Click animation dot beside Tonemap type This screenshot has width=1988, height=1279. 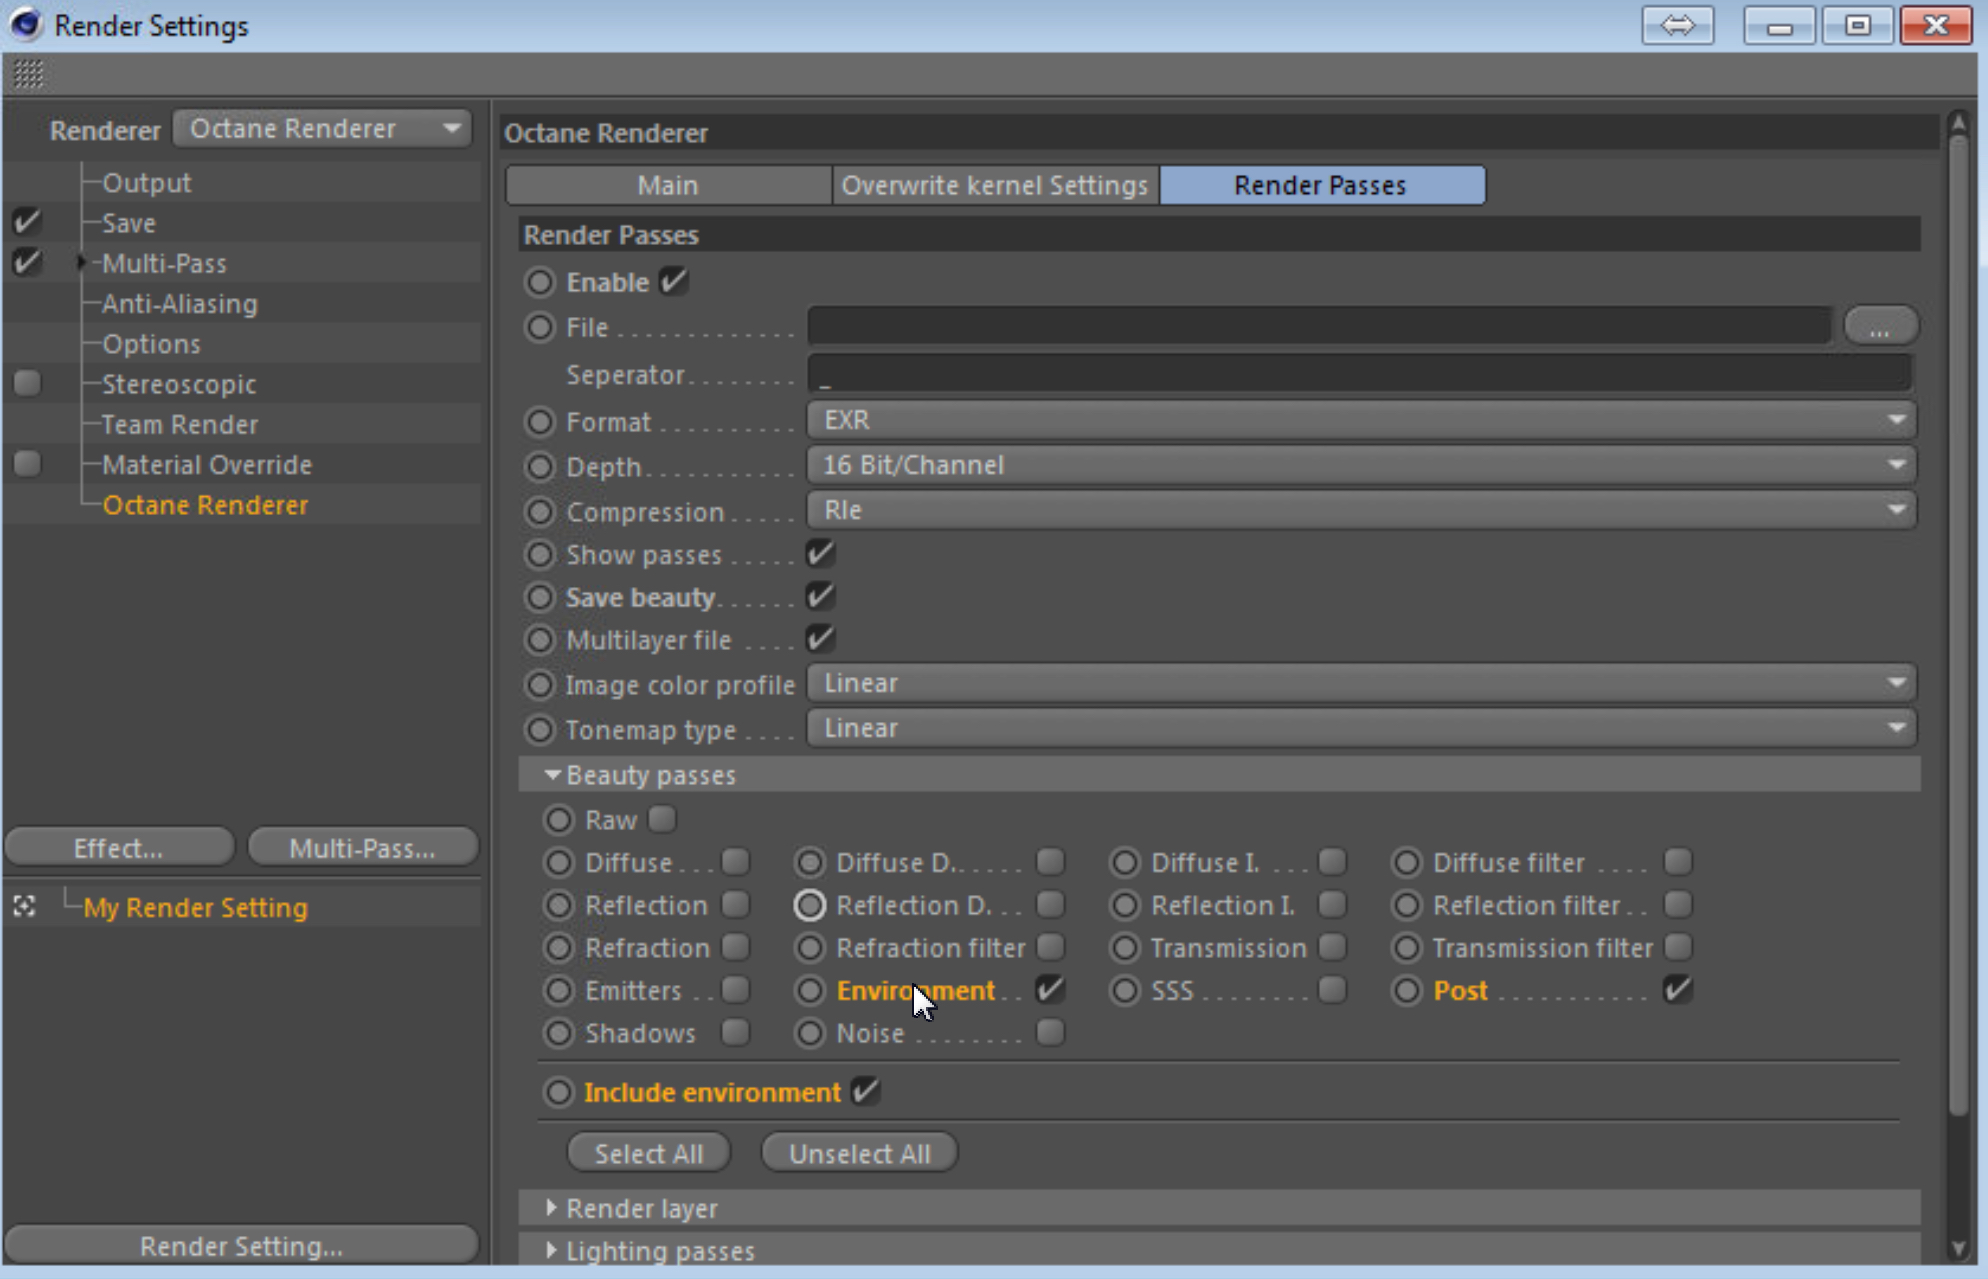click(x=540, y=730)
